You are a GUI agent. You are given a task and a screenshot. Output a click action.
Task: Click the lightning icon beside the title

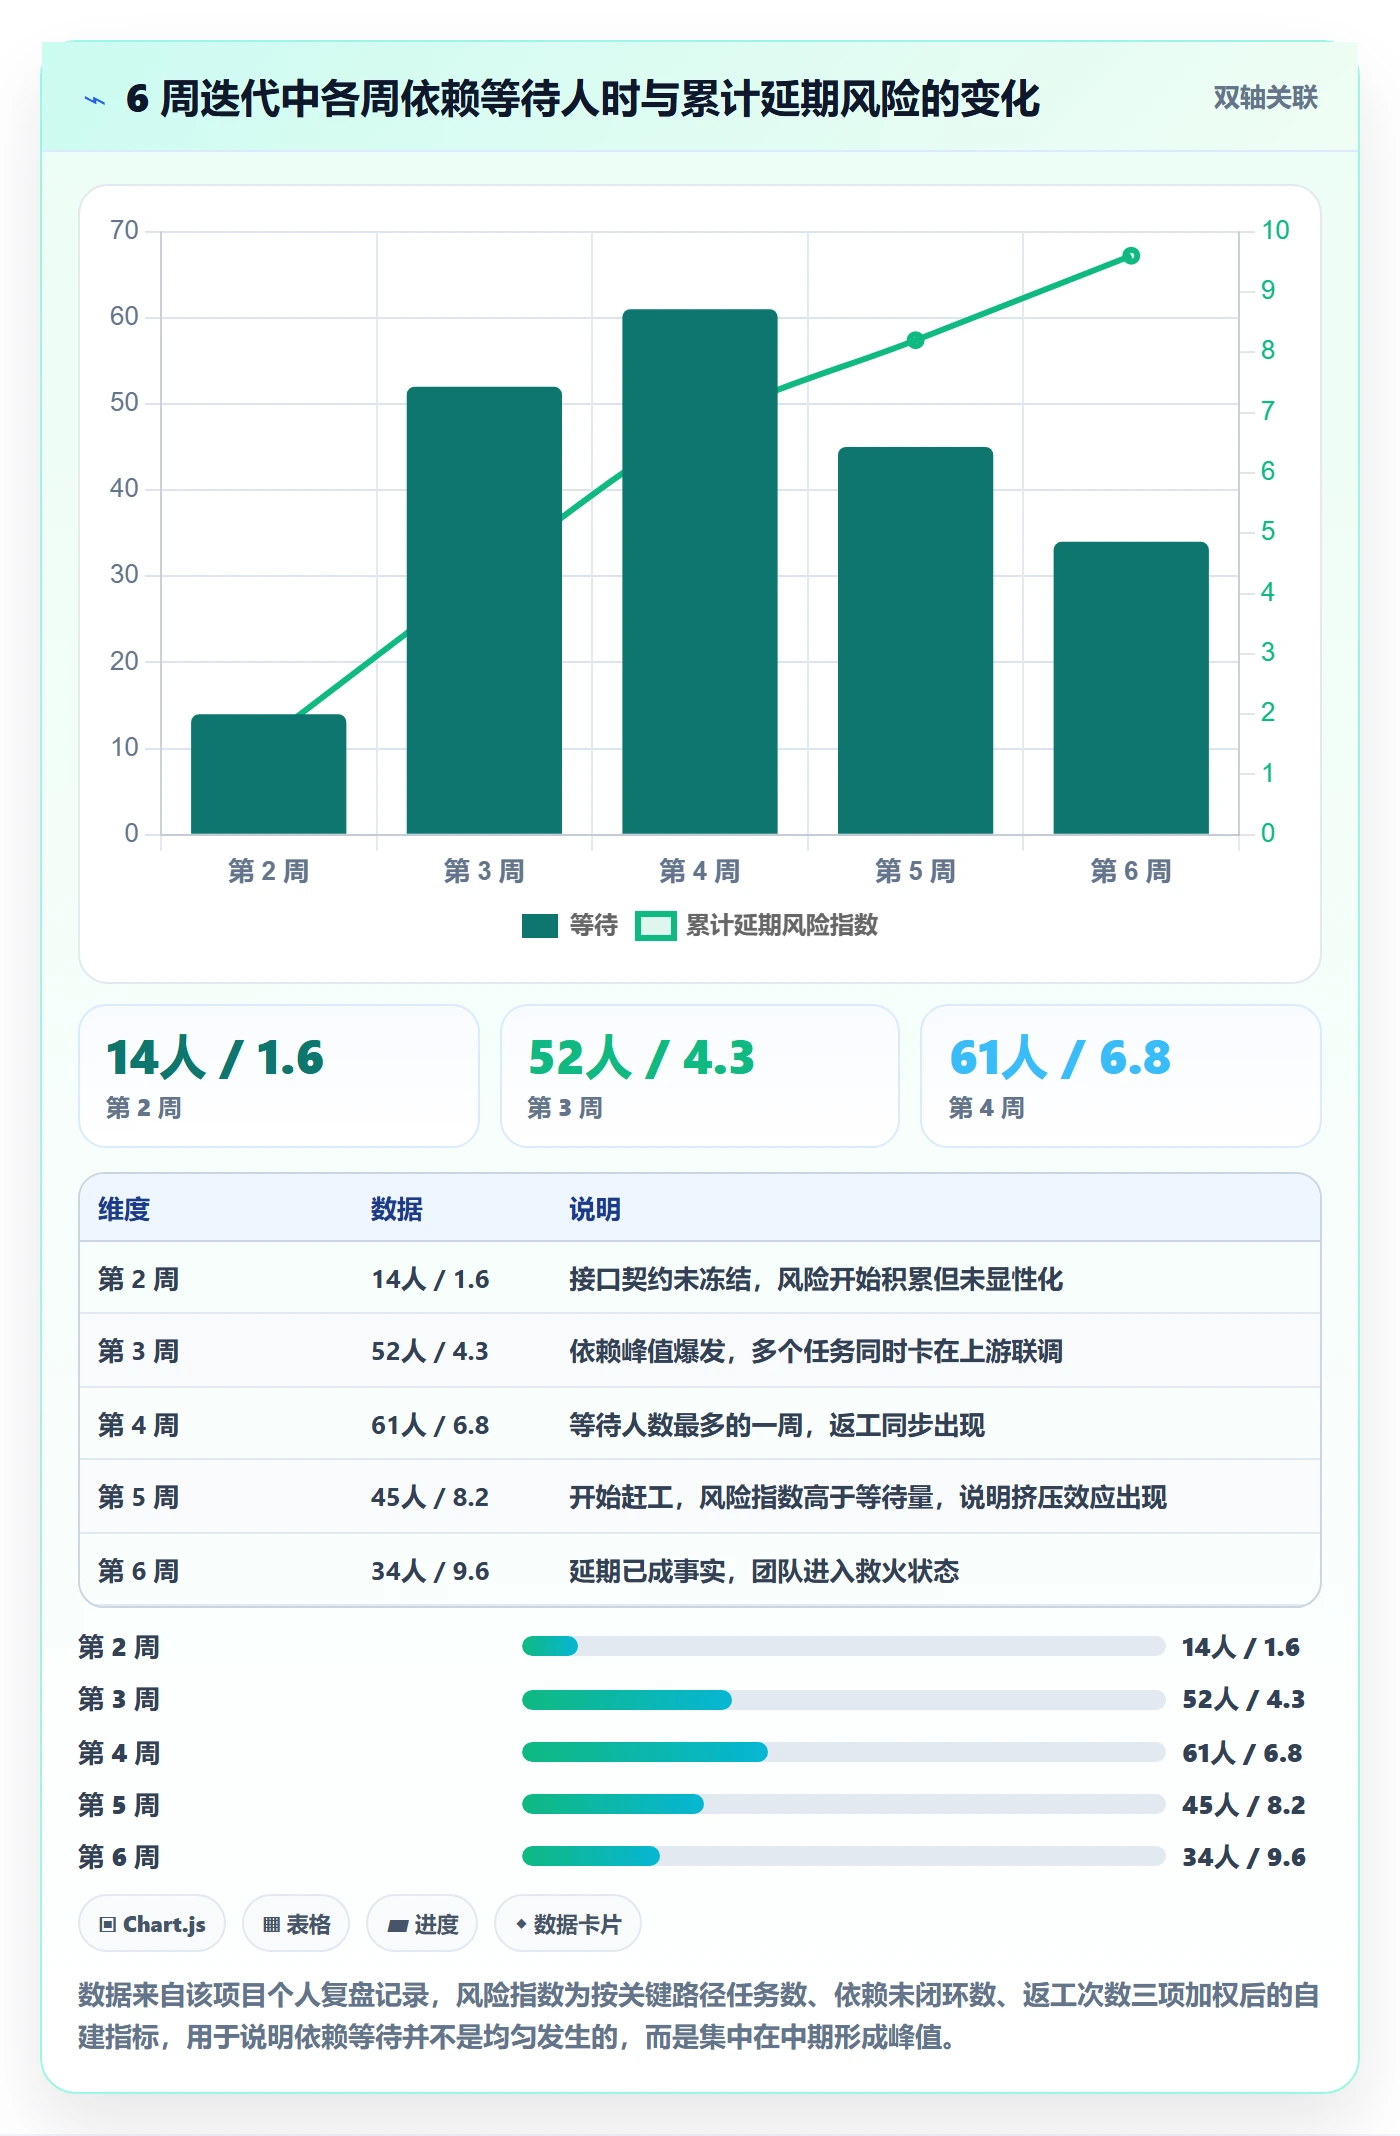(95, 100)
